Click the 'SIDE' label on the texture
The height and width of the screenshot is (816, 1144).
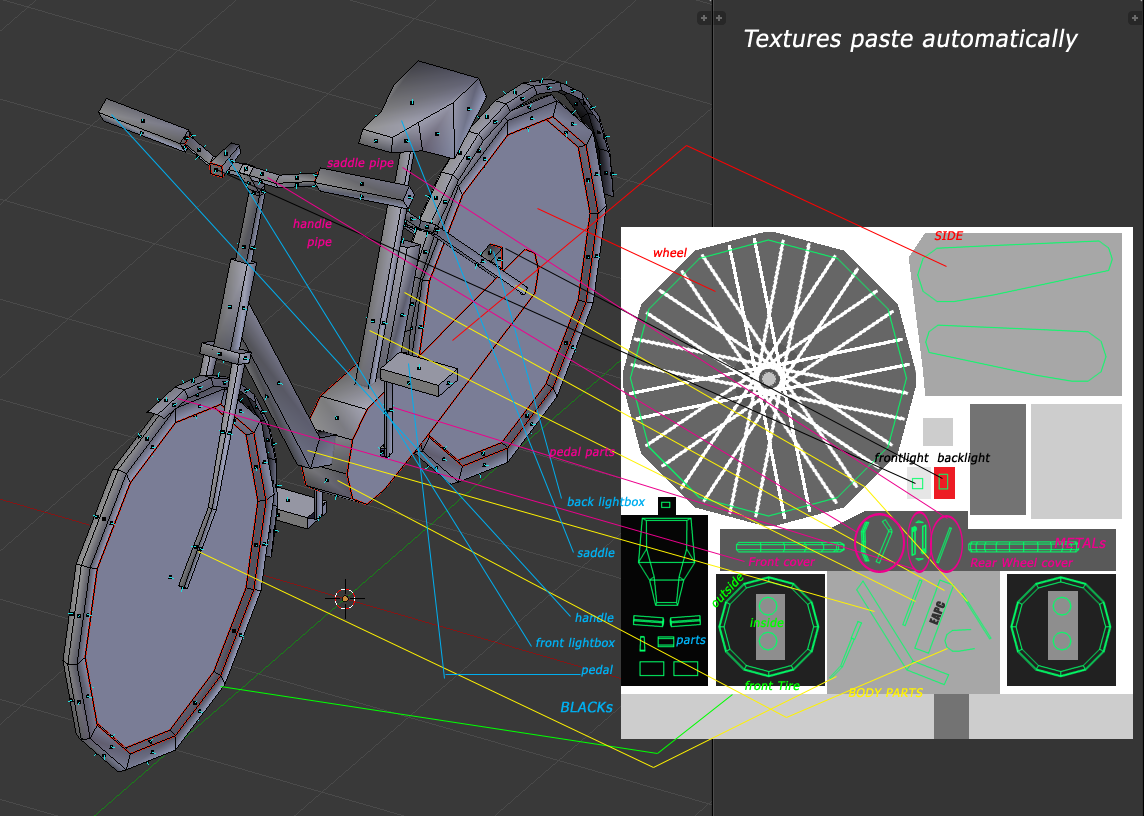tap(948, 236)
